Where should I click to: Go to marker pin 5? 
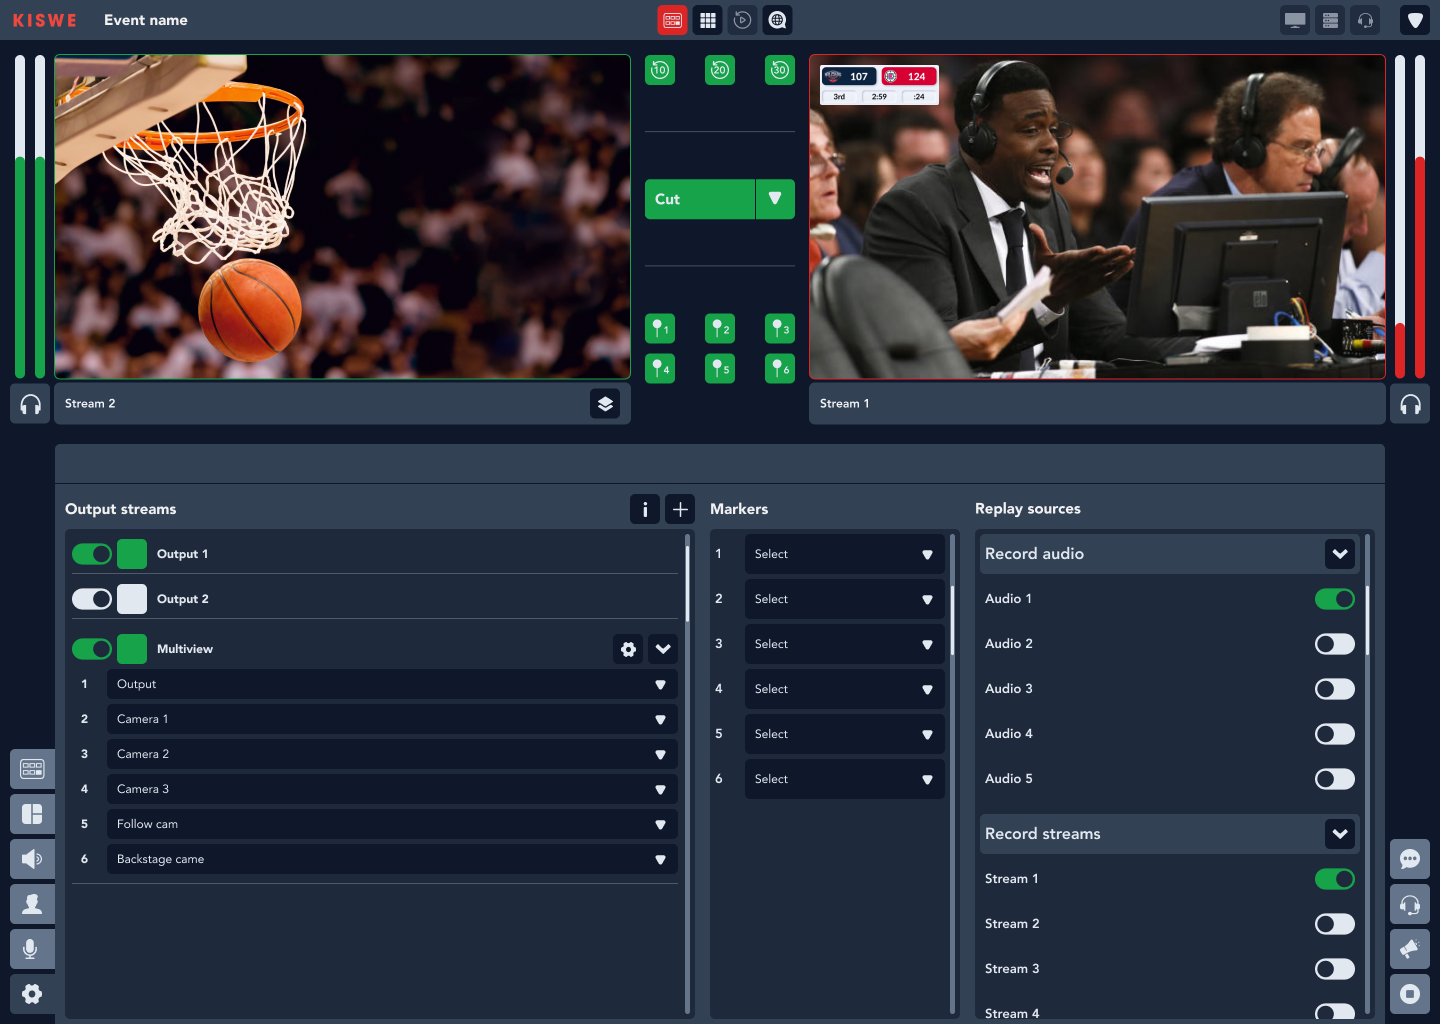tap(720, 368)
